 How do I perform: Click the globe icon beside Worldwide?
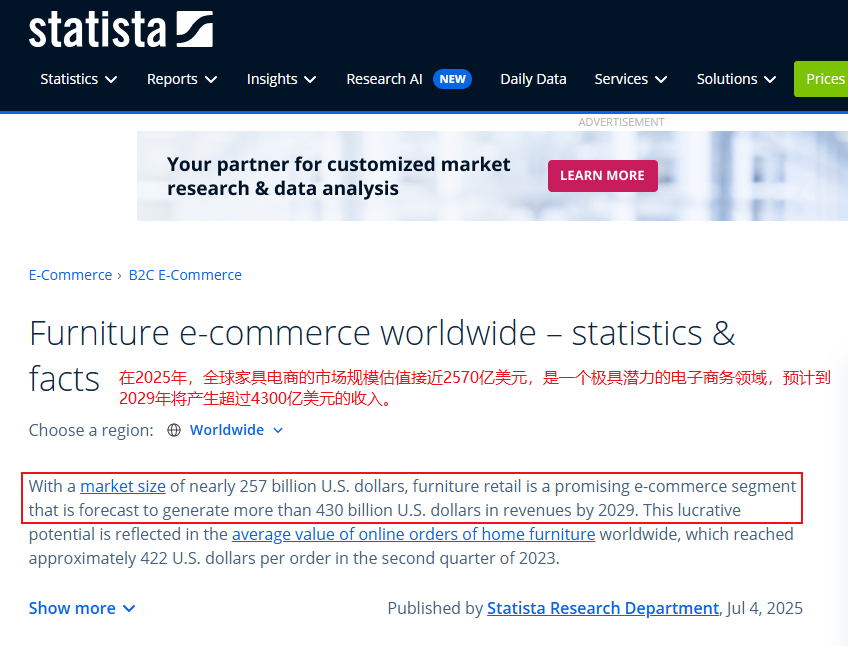(x=174, y=430)
